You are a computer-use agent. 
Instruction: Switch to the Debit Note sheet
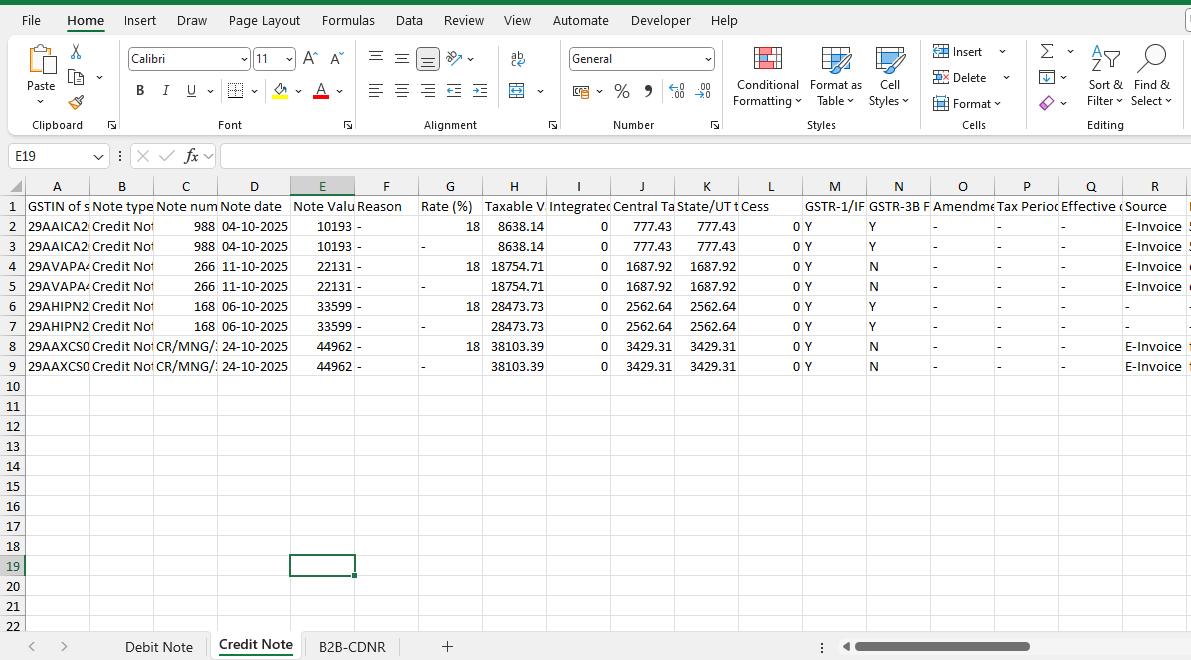[158, 647]
